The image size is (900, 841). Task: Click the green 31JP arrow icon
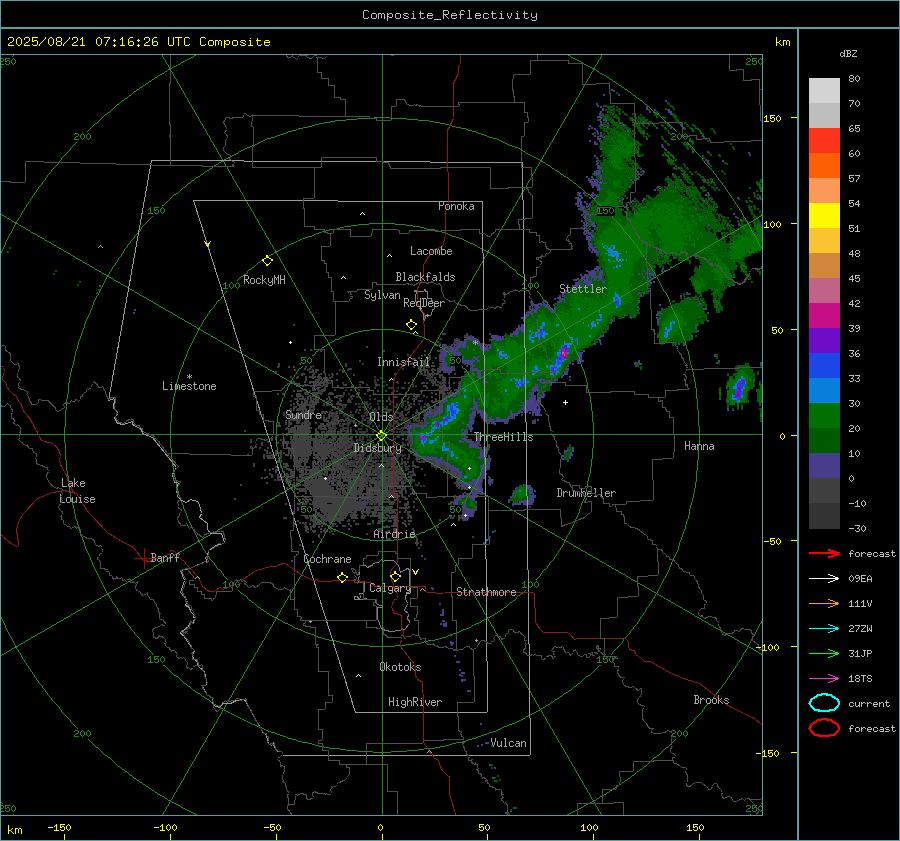(x=824, y=653)
